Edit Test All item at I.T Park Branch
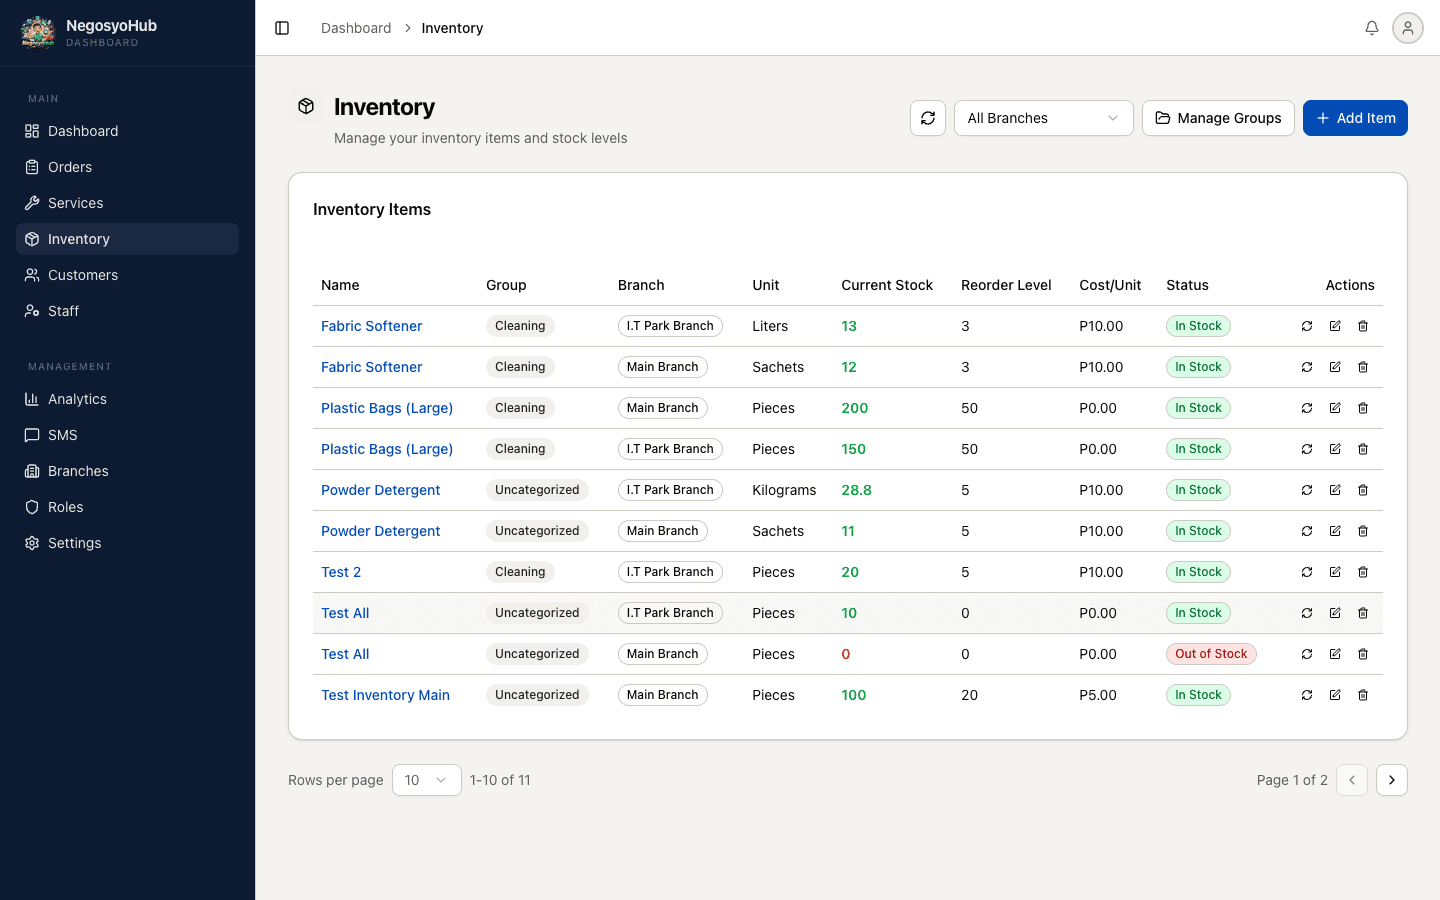Image resolution: width=1440 pixels, height=900 pixels. point(1335,613)
